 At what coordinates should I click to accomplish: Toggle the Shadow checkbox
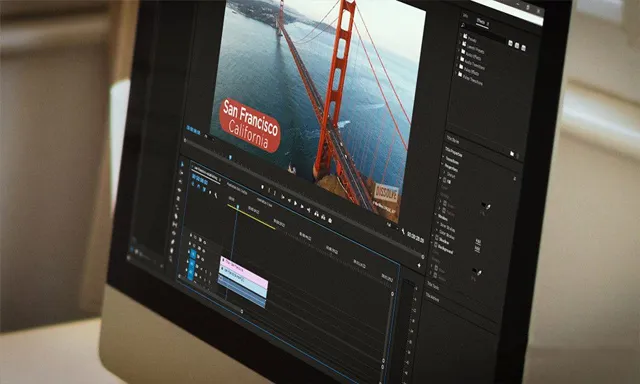click(437, 238)
